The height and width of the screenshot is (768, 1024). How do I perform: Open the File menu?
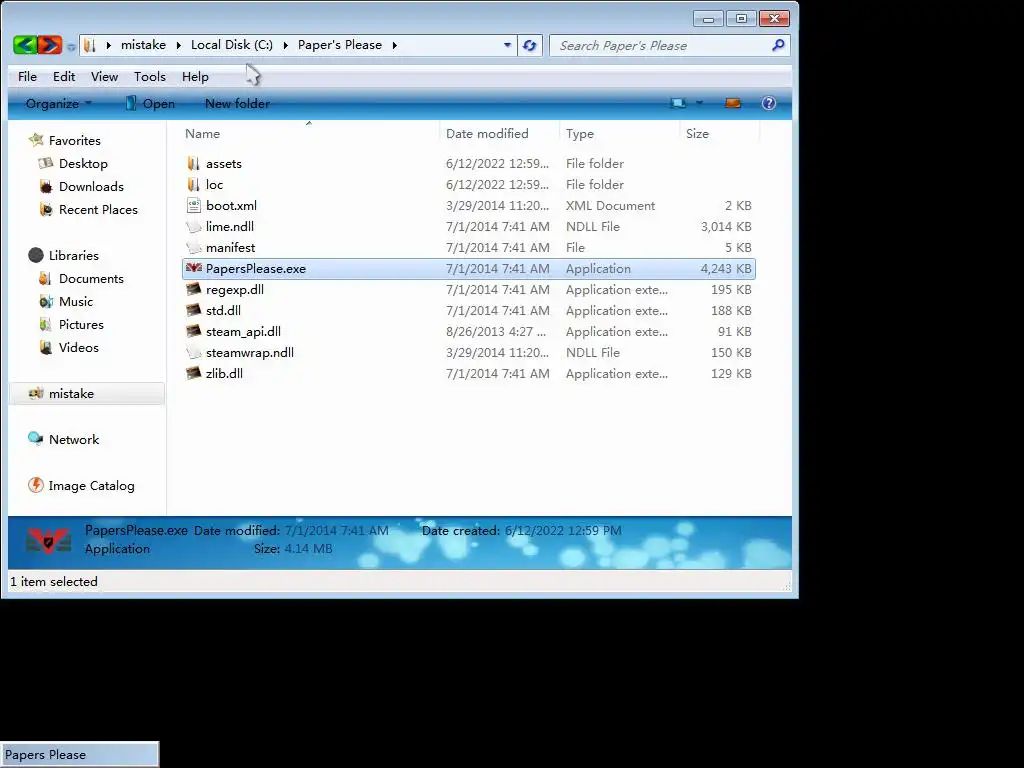[x=27, y=76]
